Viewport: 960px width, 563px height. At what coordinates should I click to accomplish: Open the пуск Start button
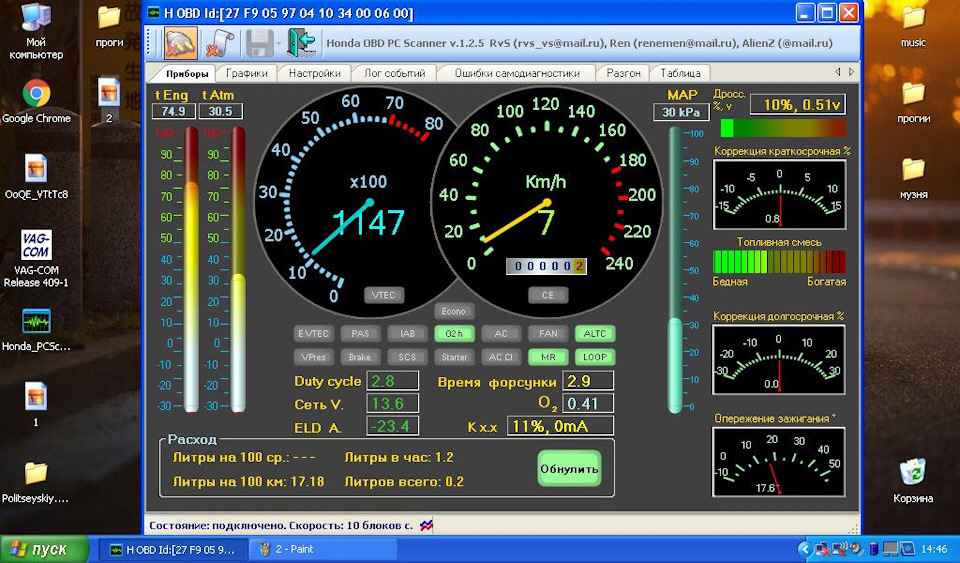[44, 550]
